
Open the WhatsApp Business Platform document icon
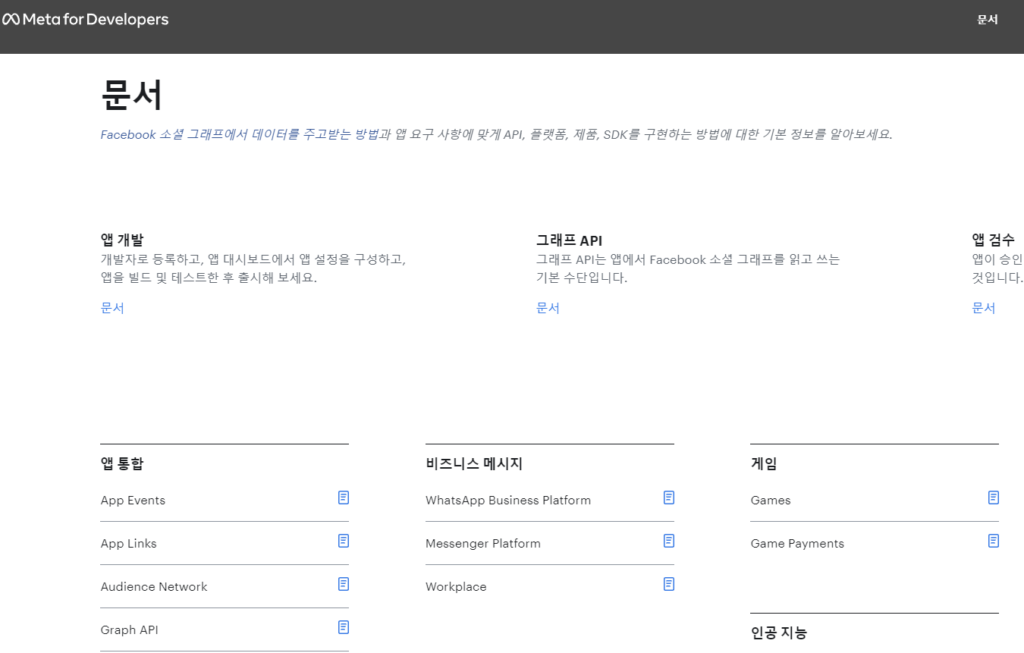(669, 498)
